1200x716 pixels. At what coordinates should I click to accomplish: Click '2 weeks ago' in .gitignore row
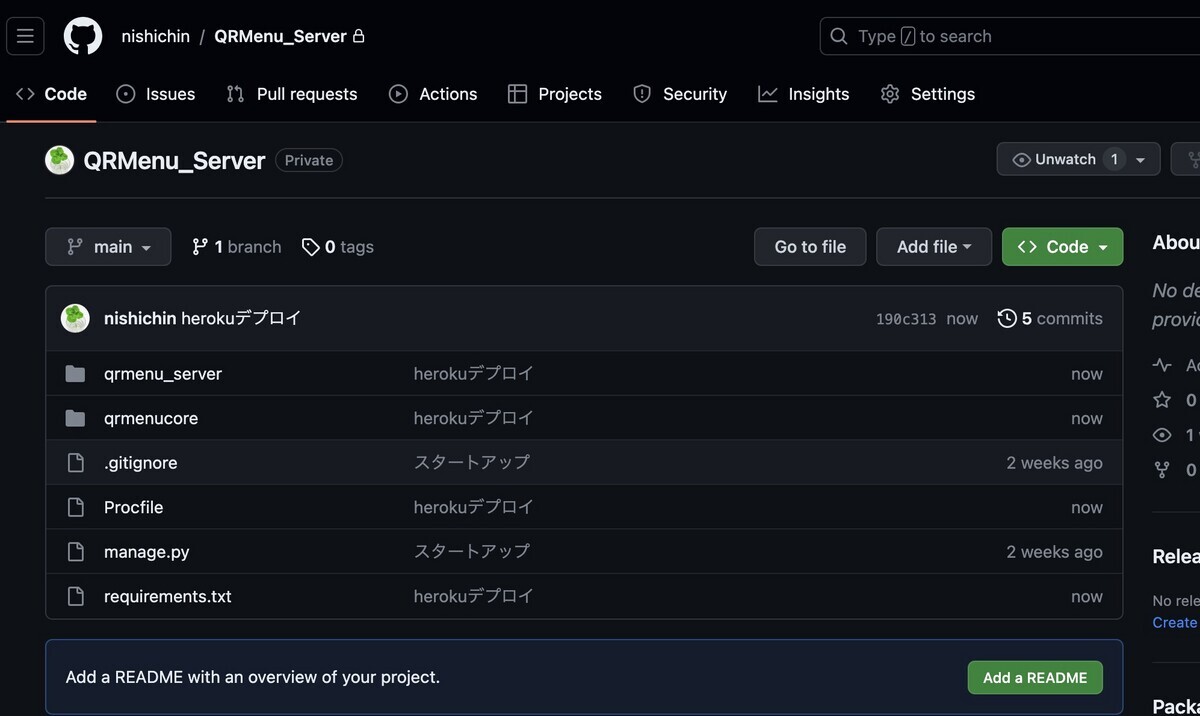point(1055,463)
